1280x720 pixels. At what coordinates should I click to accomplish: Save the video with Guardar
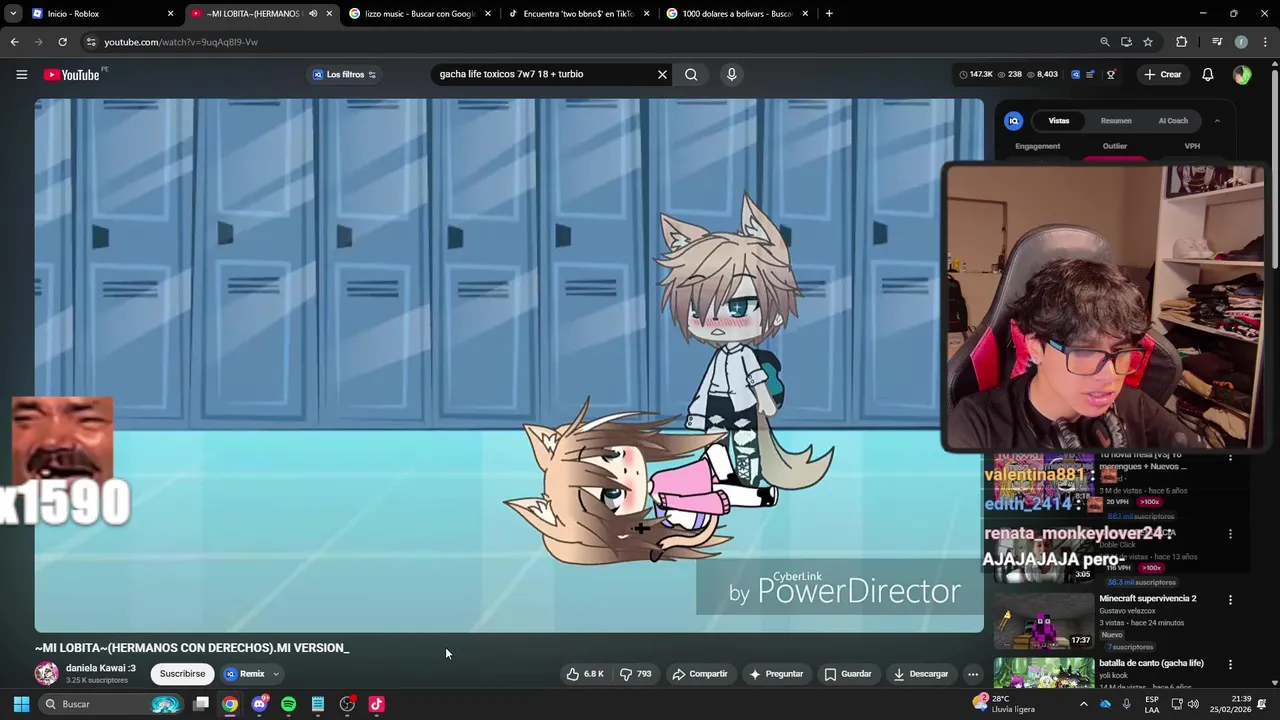click(x=848, y=674)
